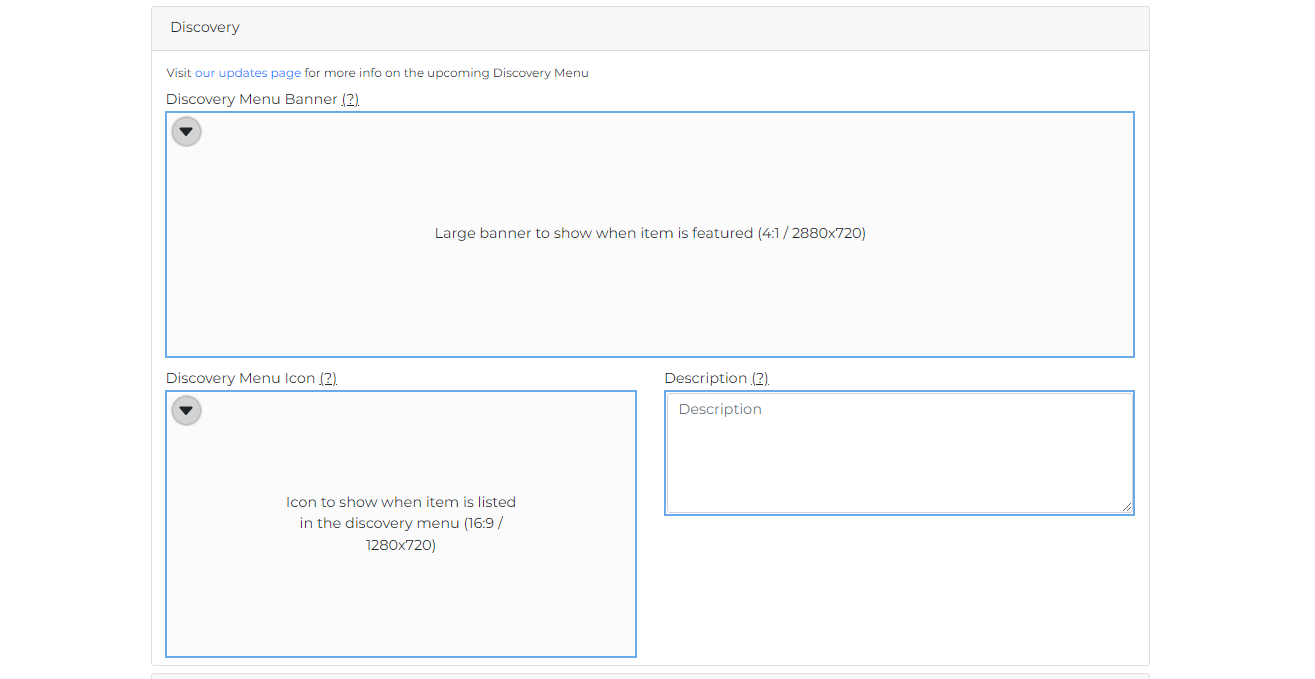Click the Description placeholder text
Screen dimensions: 1315x679
tap(719, 409)
